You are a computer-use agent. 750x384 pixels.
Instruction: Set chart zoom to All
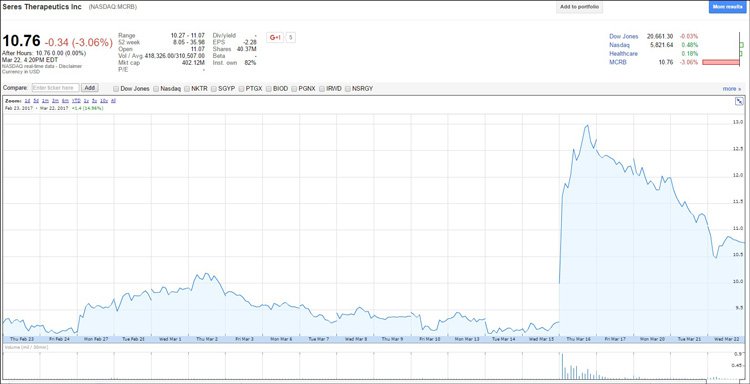pyautogui.click(x=113, y=101)
